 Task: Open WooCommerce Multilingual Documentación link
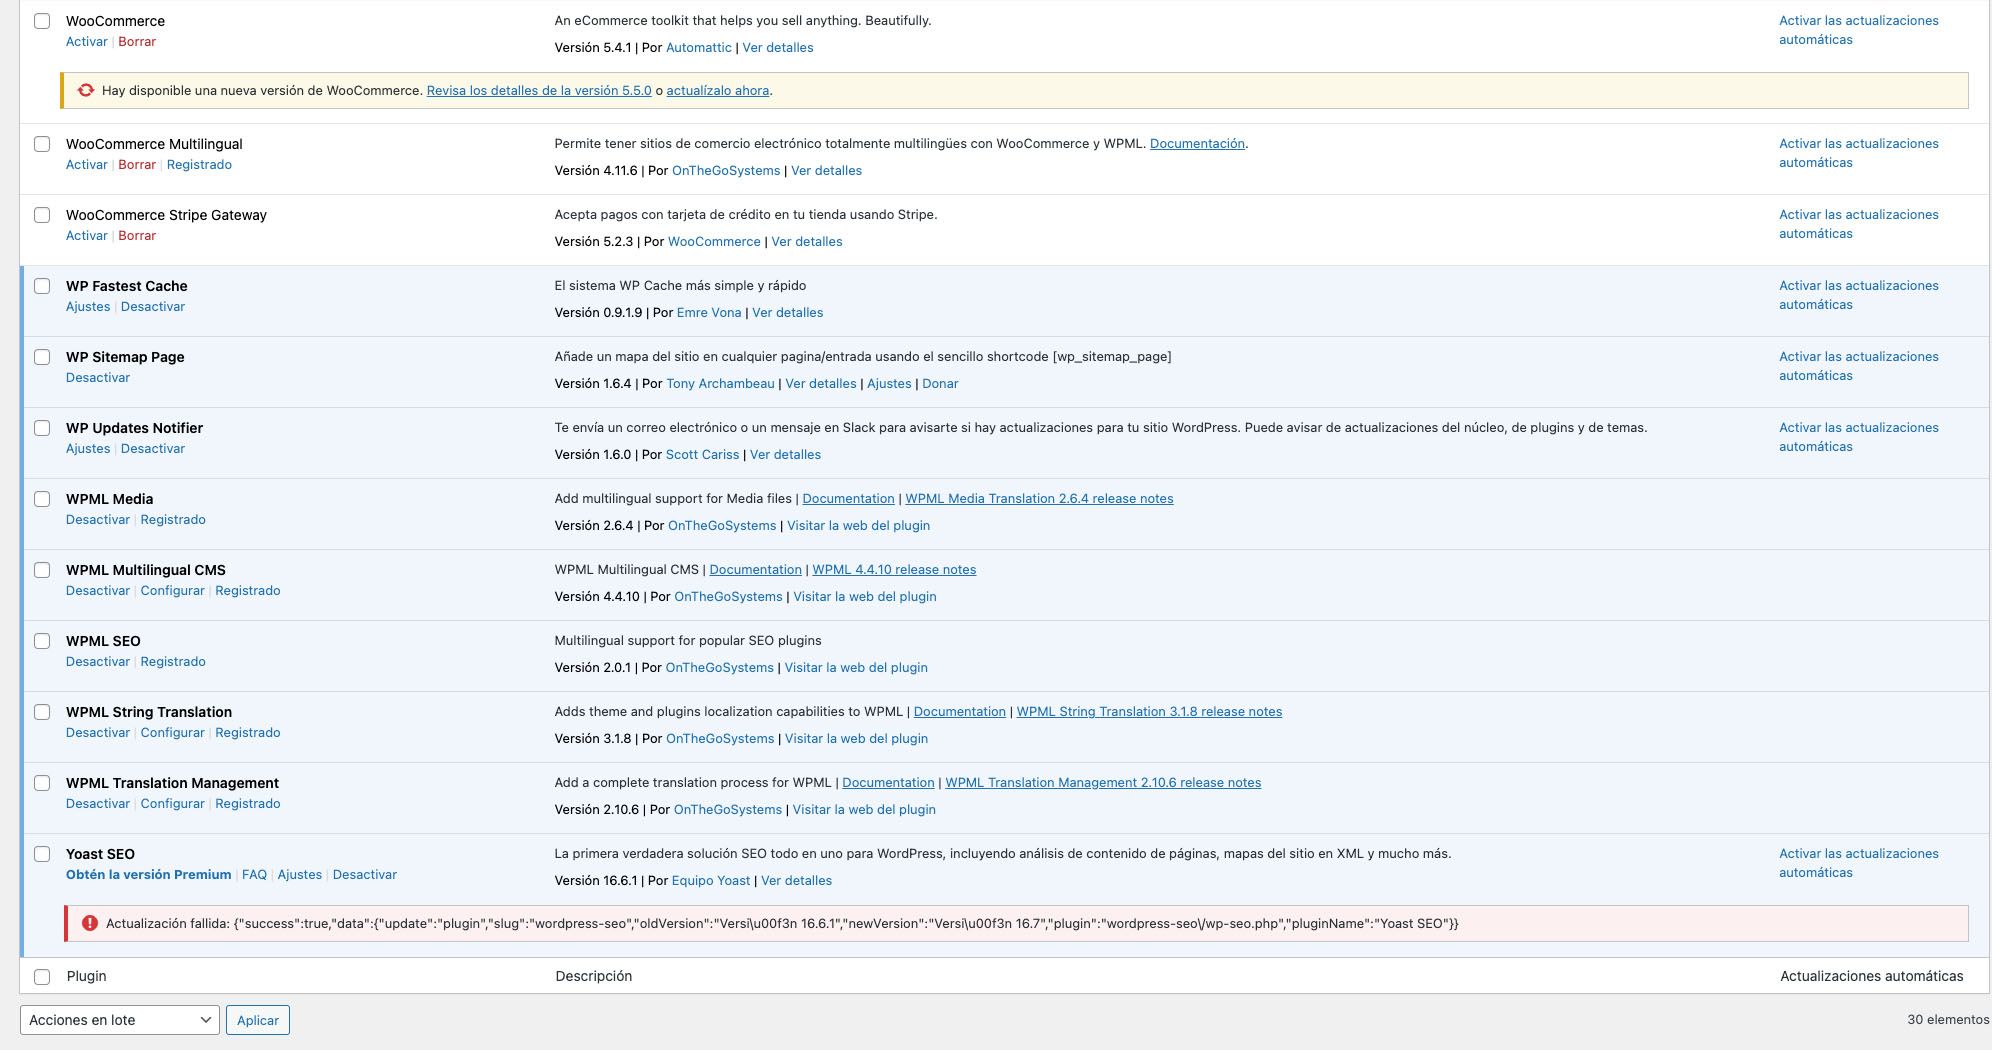(x=1197, y=143)
